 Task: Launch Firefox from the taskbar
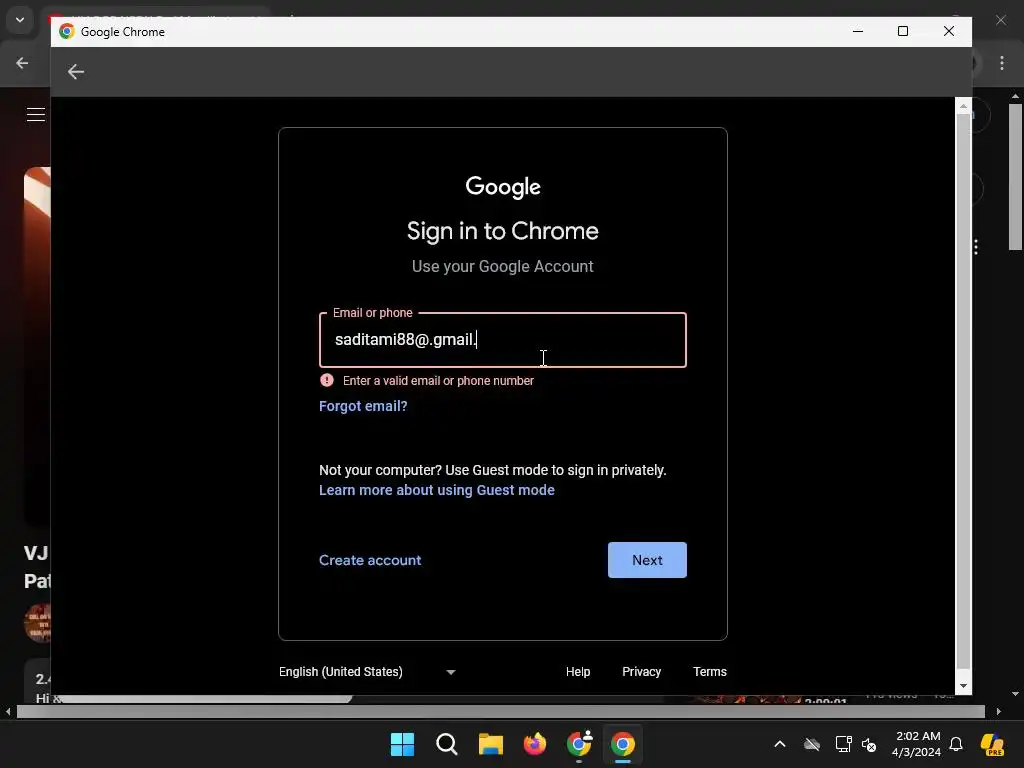click(x=535, y=744)
